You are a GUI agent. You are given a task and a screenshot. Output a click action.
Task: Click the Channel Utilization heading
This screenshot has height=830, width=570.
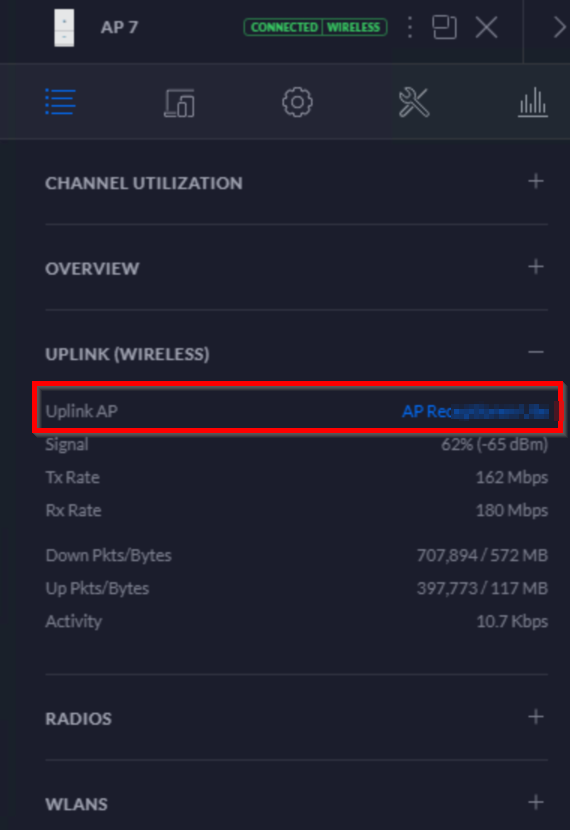tap(144, 183)
